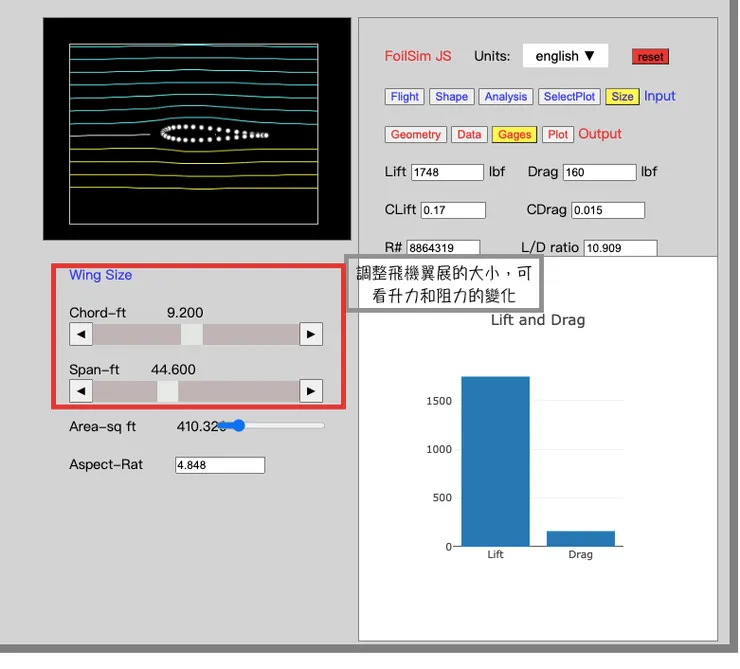
Task: Open the Data output view
Action: (x=469, y=134)
